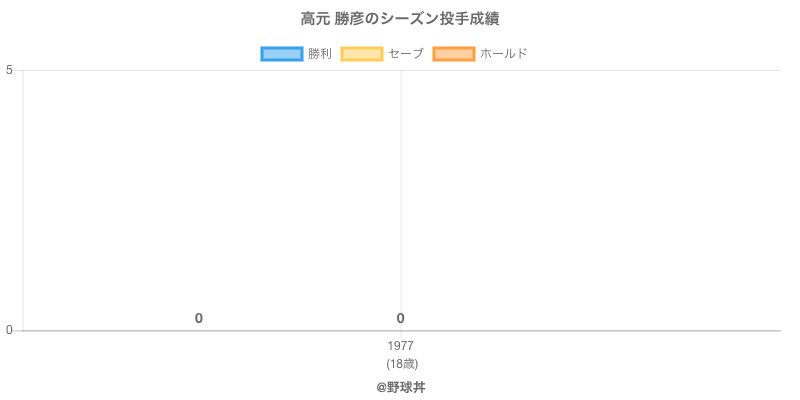This screenshot has width=800, height=400.
Task: Toggle the ホールド legend label text
Action: [503, 54]
